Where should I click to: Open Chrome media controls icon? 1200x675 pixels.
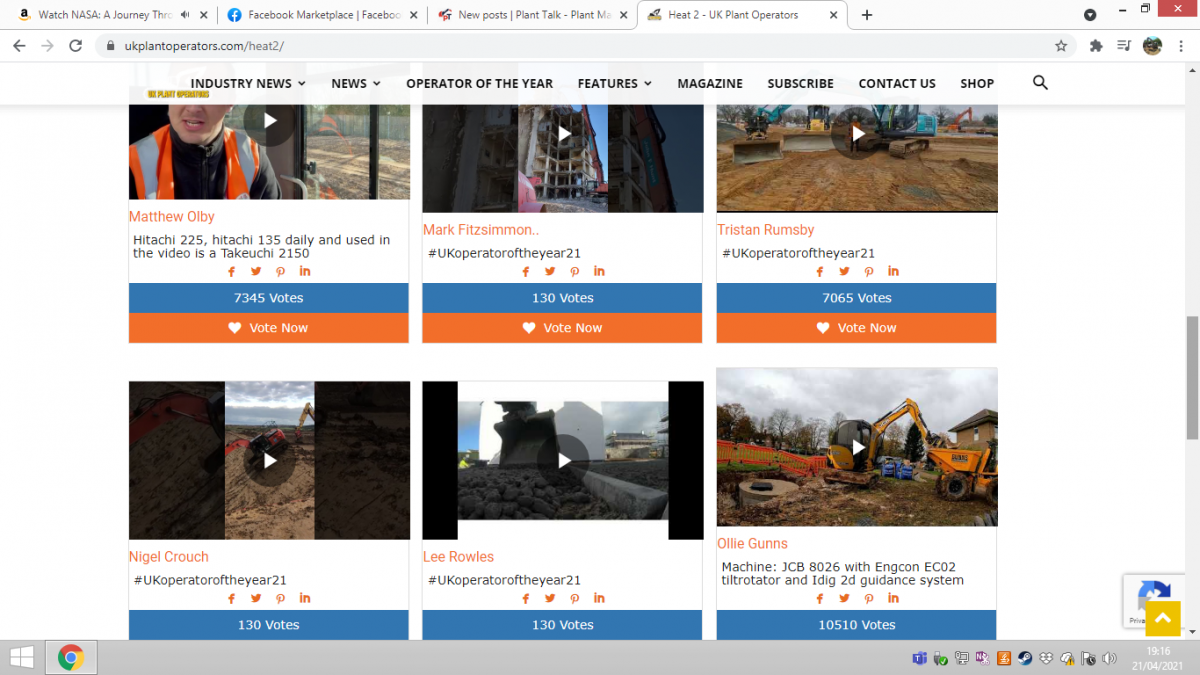(x=1124, y=46)
